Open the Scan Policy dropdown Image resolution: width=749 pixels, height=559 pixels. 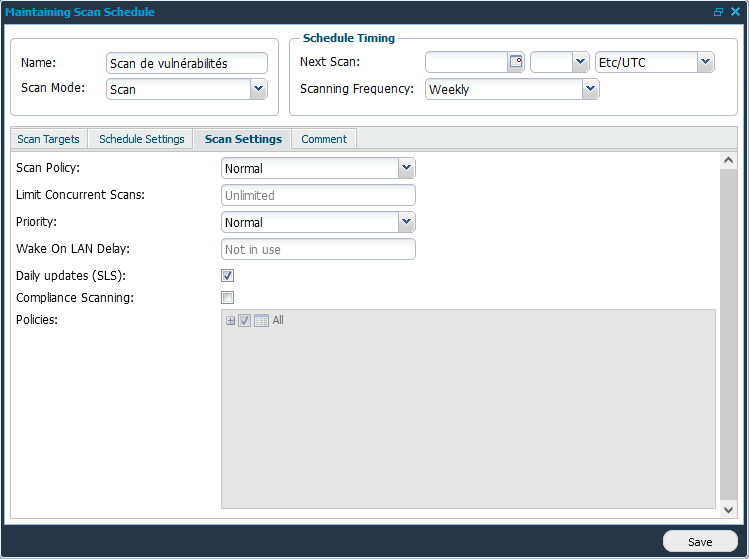tap(406, 168)
